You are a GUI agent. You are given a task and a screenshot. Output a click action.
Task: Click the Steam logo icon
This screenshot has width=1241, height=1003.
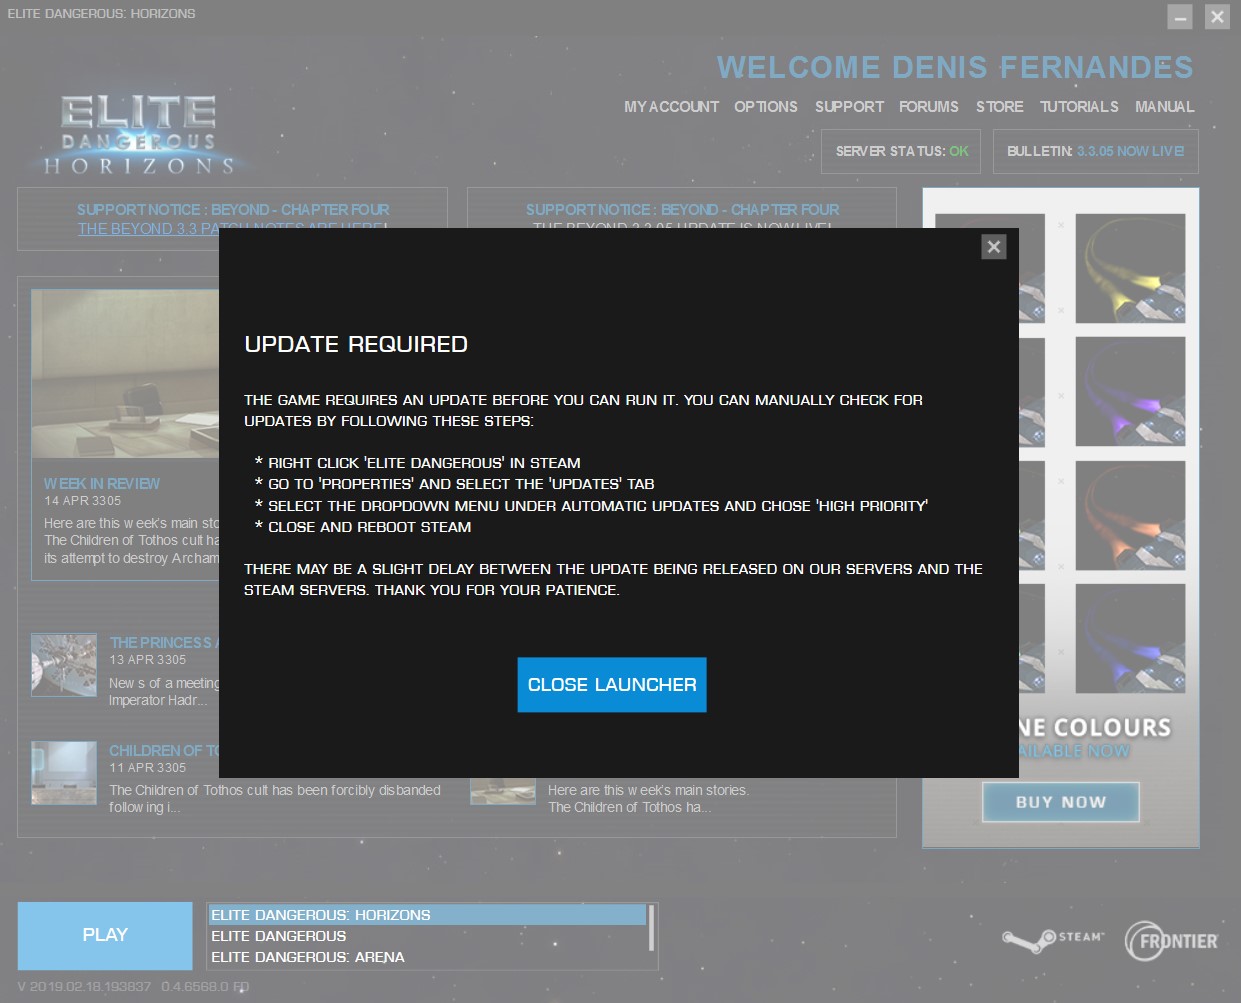point(1053,939)
